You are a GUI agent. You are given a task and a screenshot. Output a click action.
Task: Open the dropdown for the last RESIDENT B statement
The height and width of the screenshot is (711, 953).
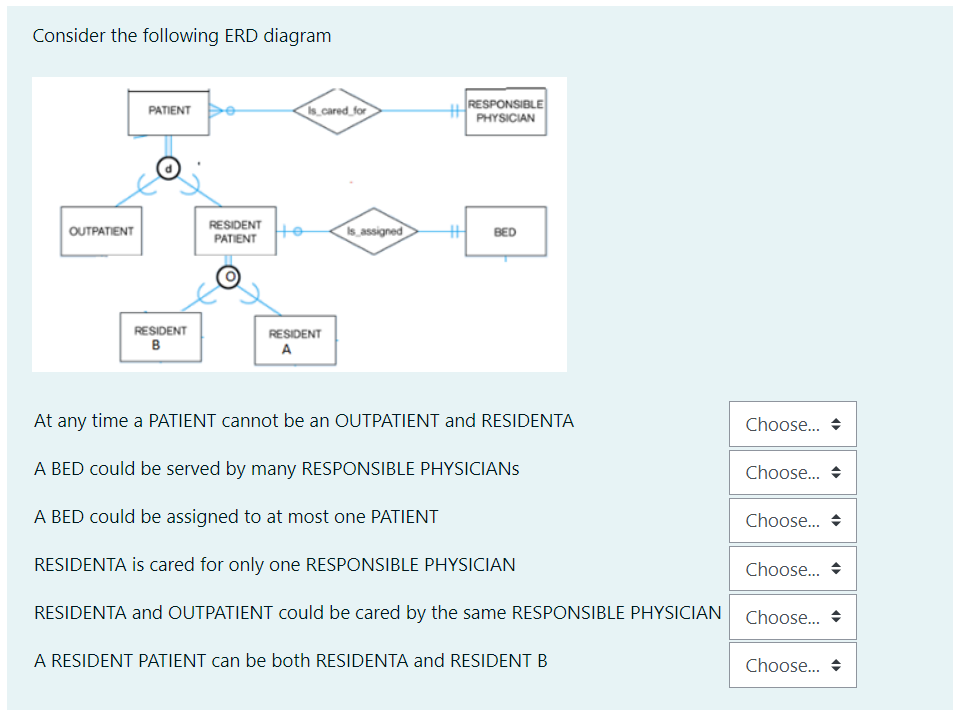click(792, 665)
